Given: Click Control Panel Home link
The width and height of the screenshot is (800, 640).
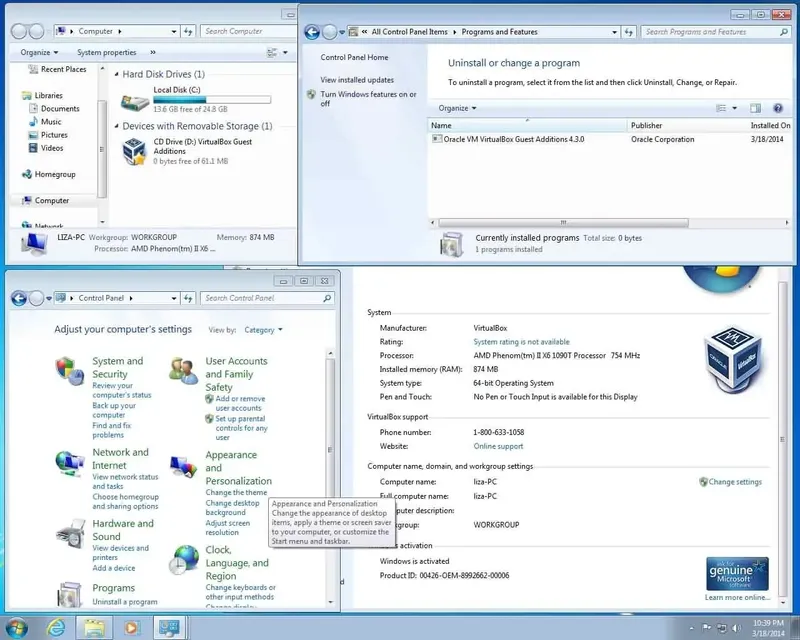Looking at the screenshot, I should point(354,58).
